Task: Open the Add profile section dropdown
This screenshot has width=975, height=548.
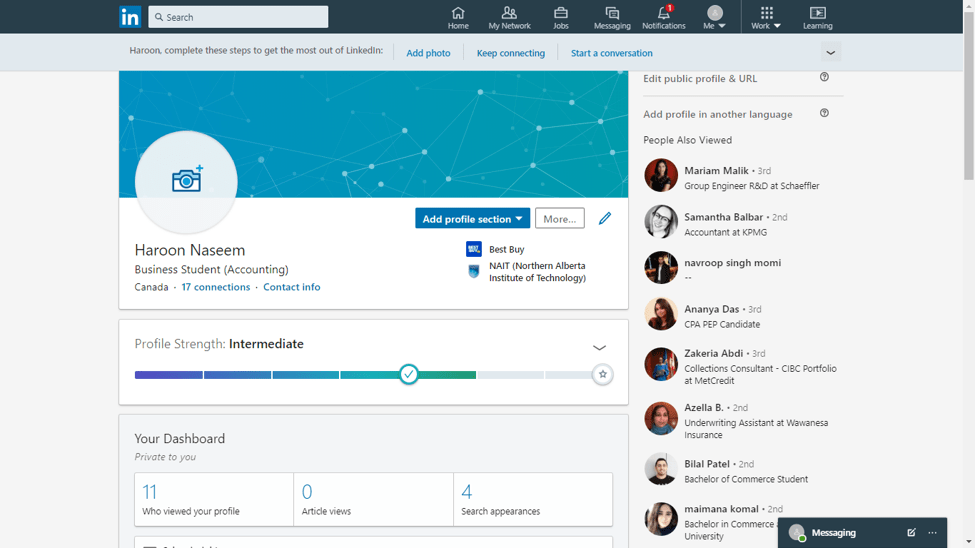Action: click(472, 219)
